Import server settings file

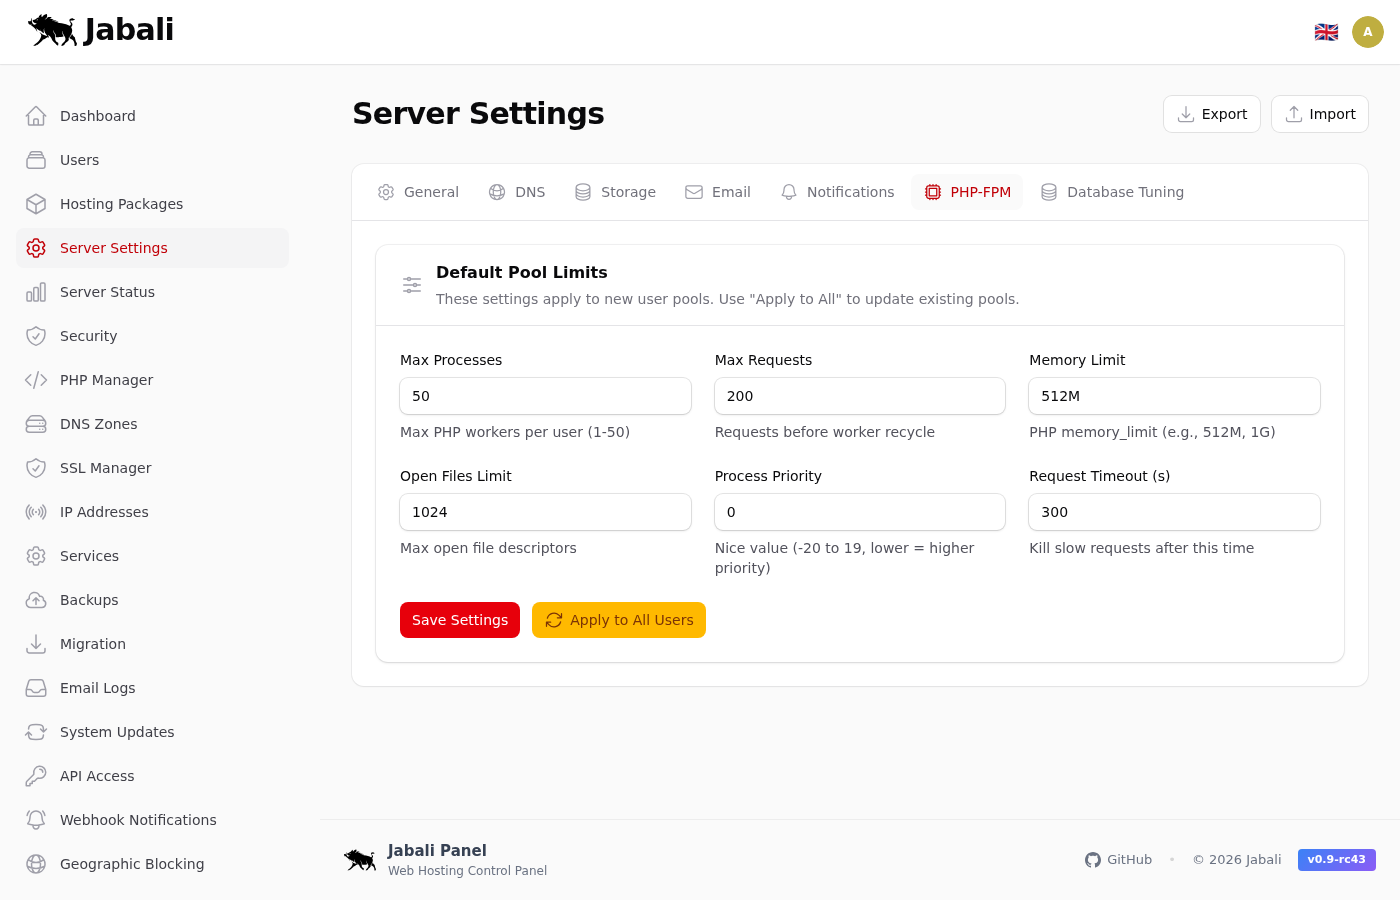1319,114
